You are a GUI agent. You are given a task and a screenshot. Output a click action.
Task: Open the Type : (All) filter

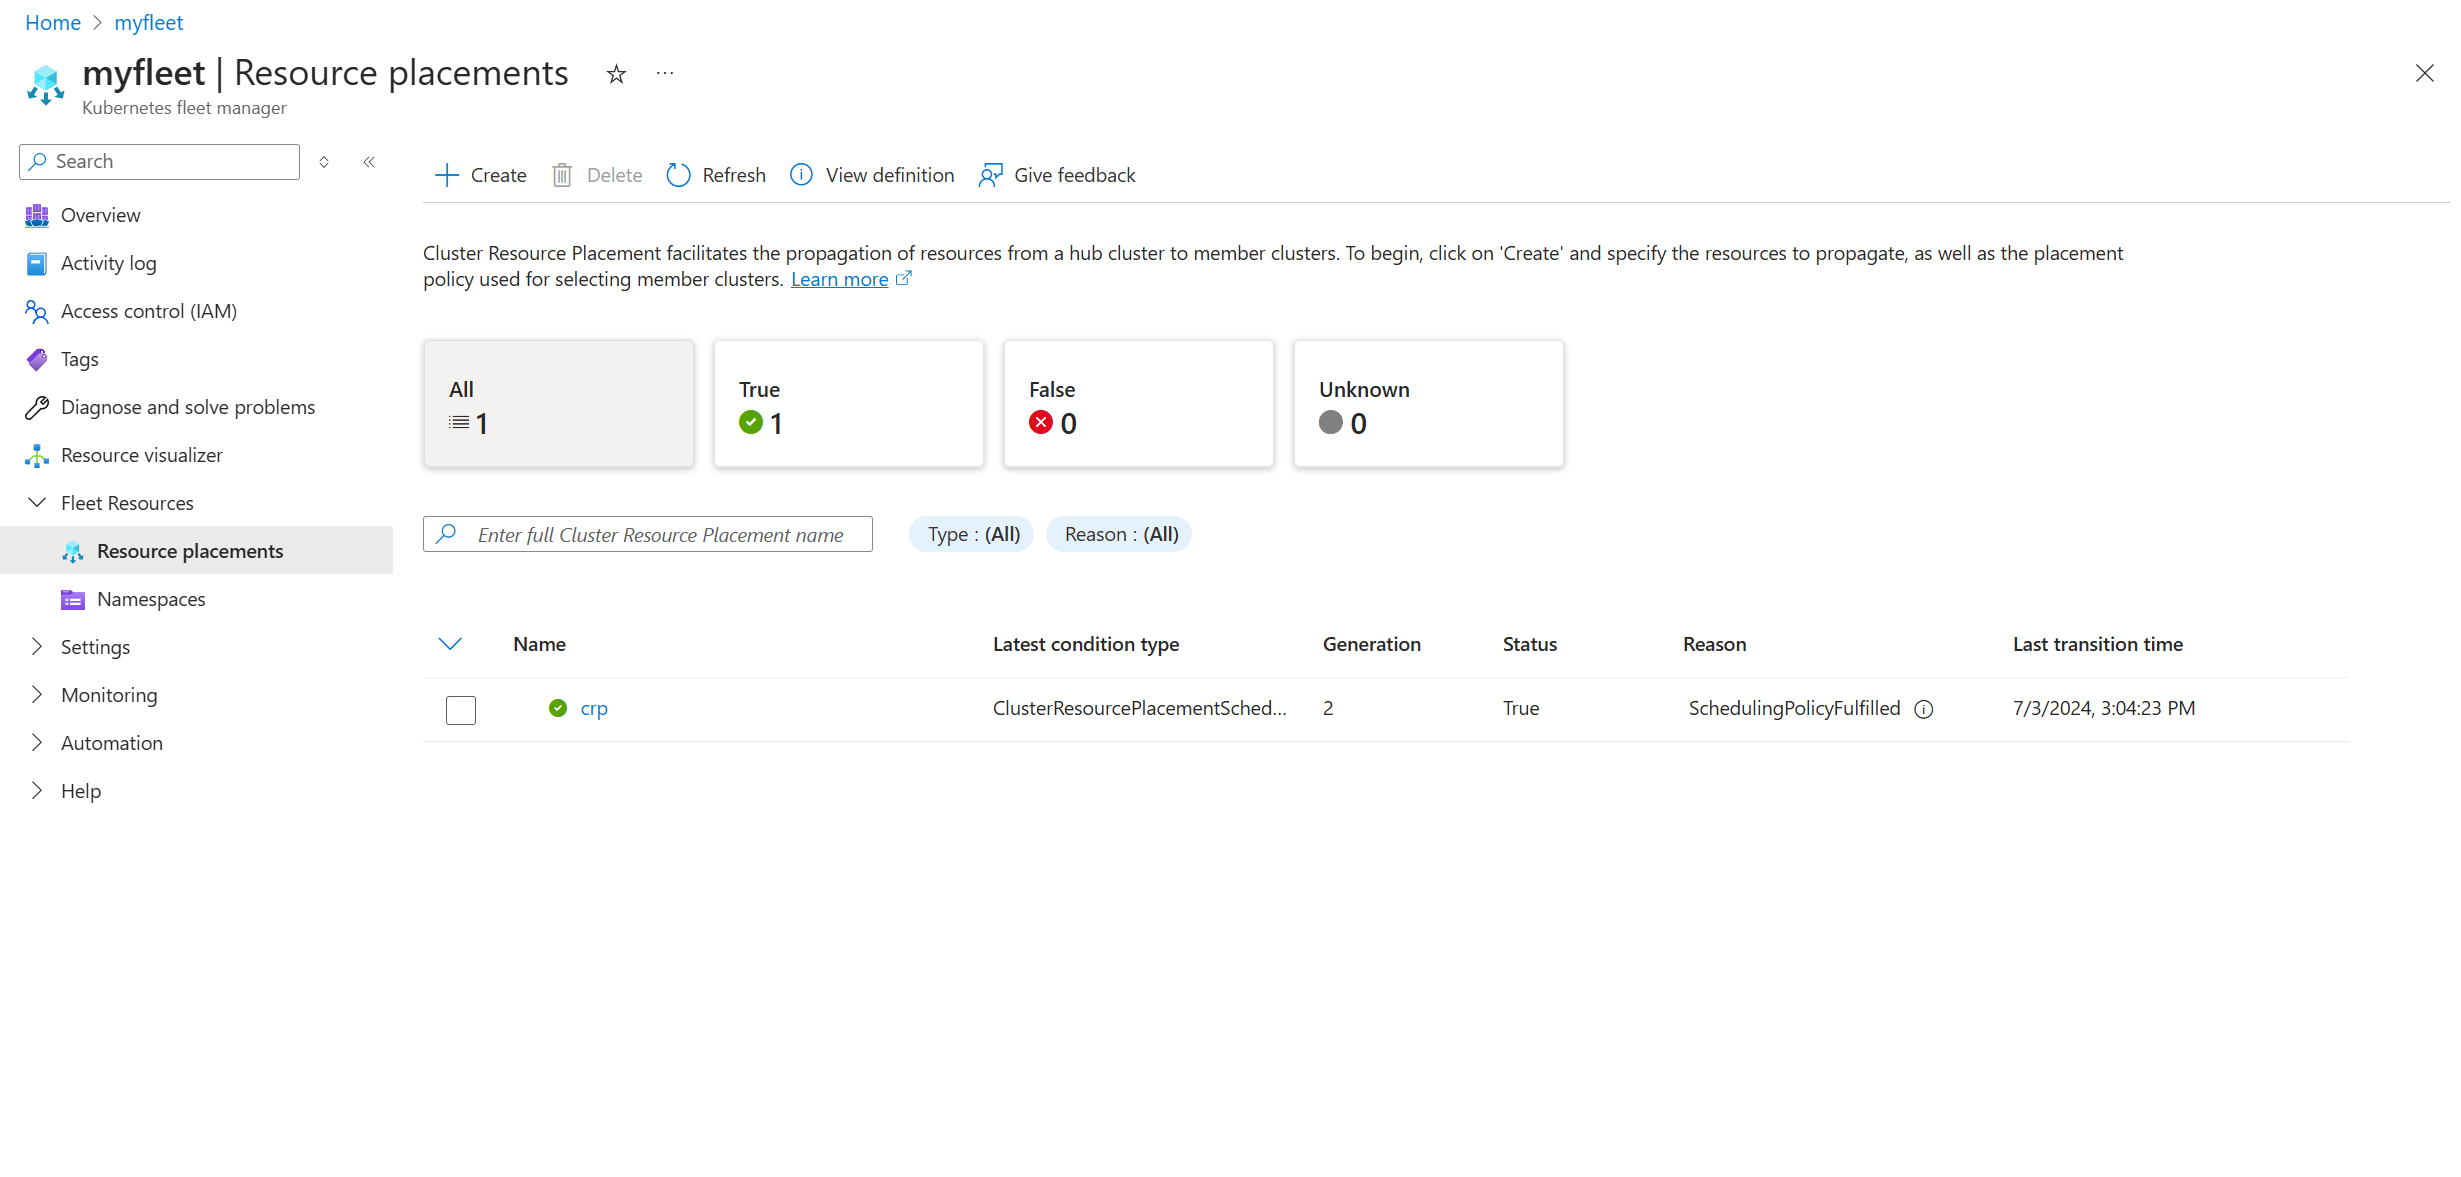(x=972, y=534)
